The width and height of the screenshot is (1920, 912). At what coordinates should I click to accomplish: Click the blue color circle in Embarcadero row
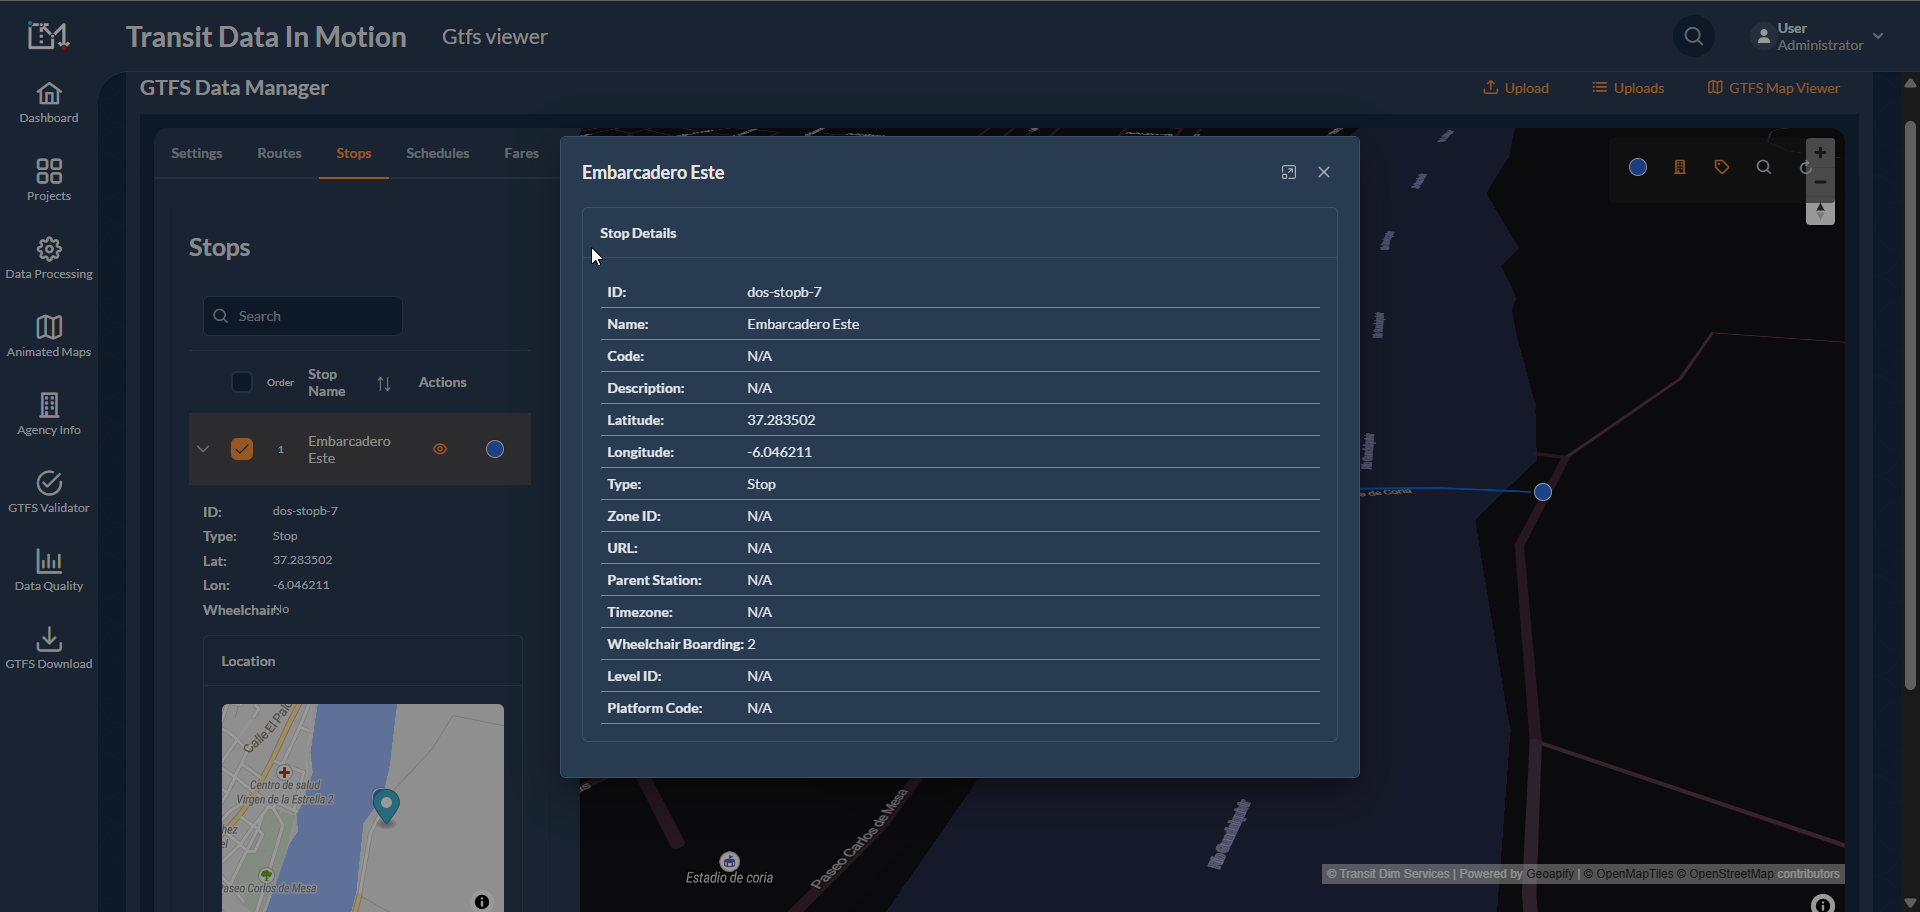tap(495, 449)
